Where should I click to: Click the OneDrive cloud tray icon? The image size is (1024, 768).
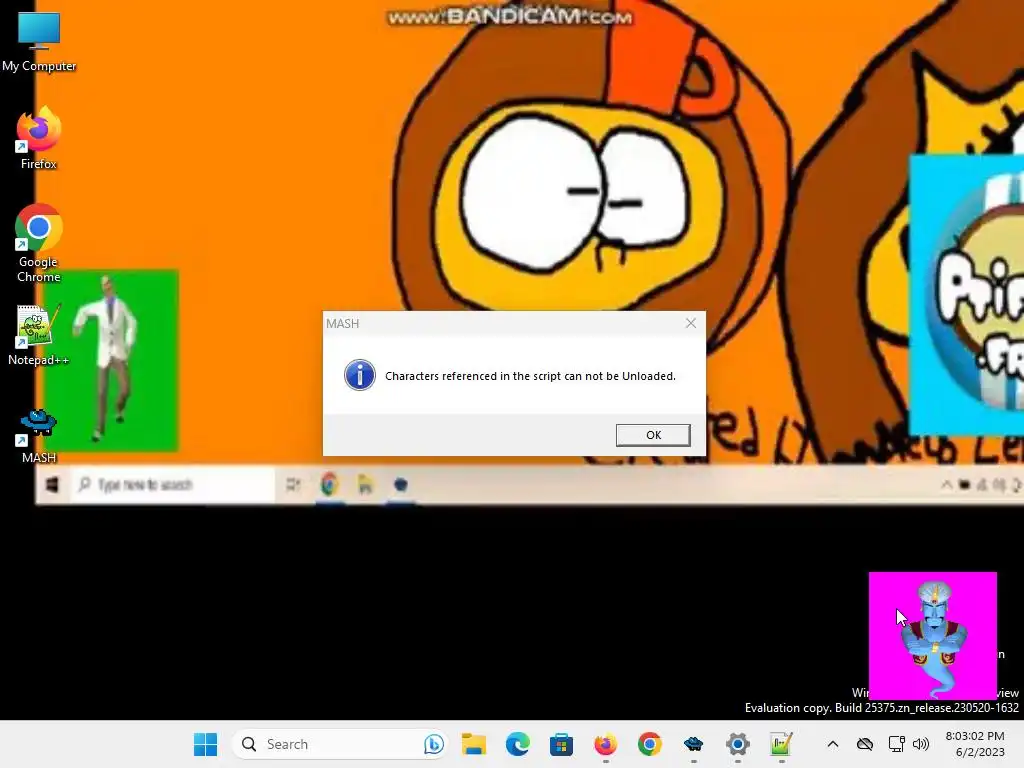pyautogui.click(x=865, y=744)
